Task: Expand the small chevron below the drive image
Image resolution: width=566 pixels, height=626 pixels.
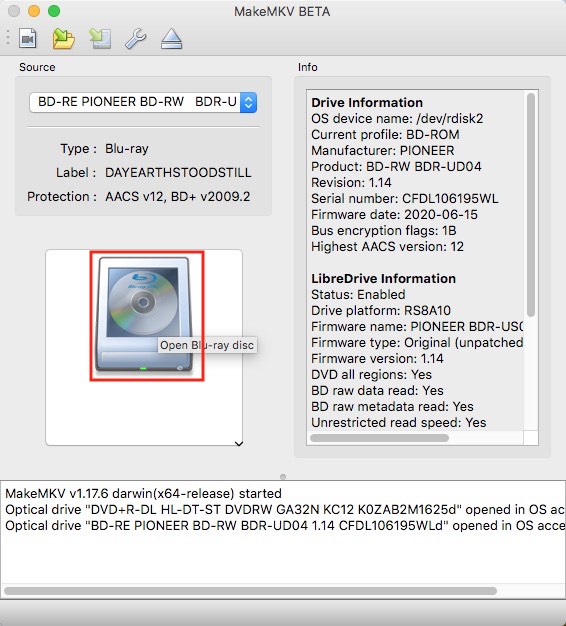Action: click(239, 444)
